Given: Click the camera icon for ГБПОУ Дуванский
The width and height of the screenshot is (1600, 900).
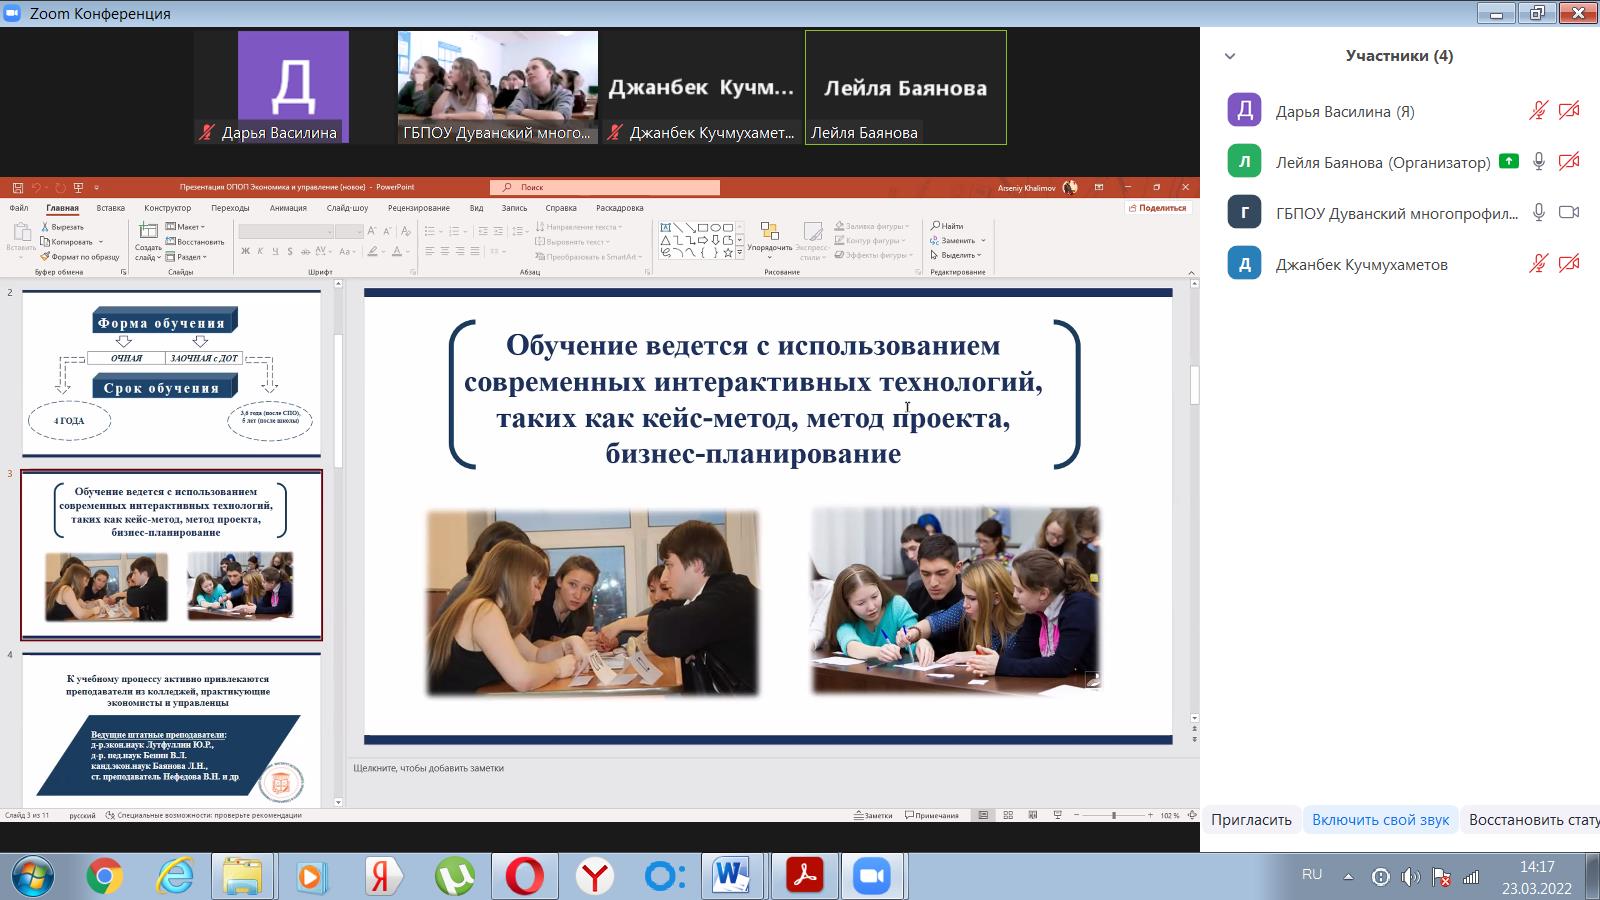Looking at the screenshot, I should coord(1569,212).
